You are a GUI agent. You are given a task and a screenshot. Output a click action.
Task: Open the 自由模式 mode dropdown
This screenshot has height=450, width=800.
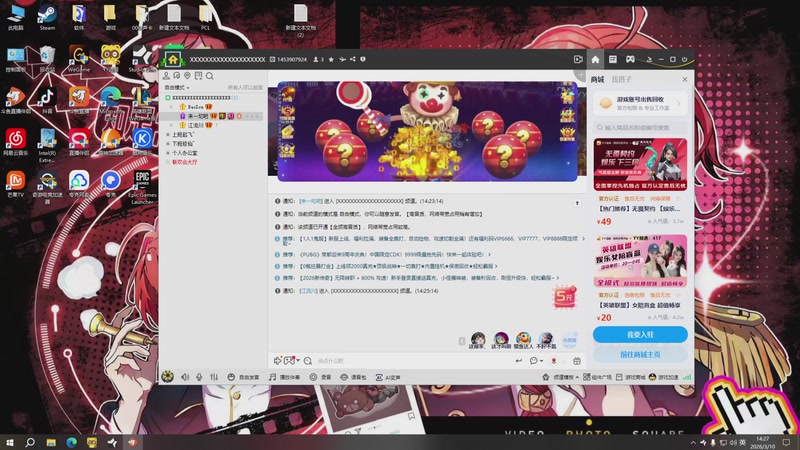[177, 88]
